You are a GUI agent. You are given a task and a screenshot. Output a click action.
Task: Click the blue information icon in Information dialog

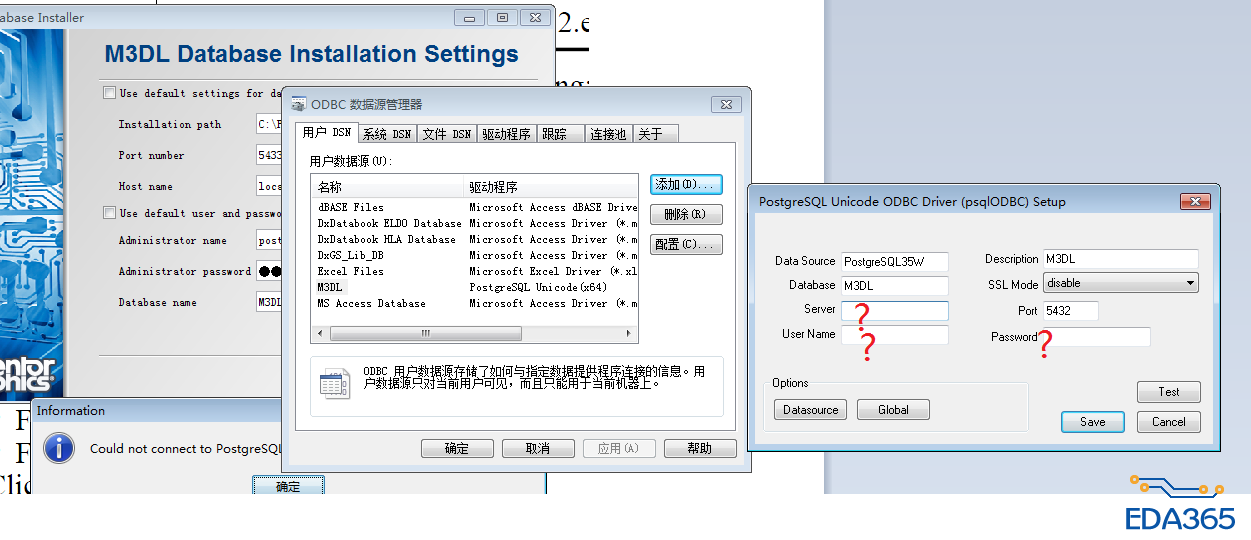[x=59, y=447]
